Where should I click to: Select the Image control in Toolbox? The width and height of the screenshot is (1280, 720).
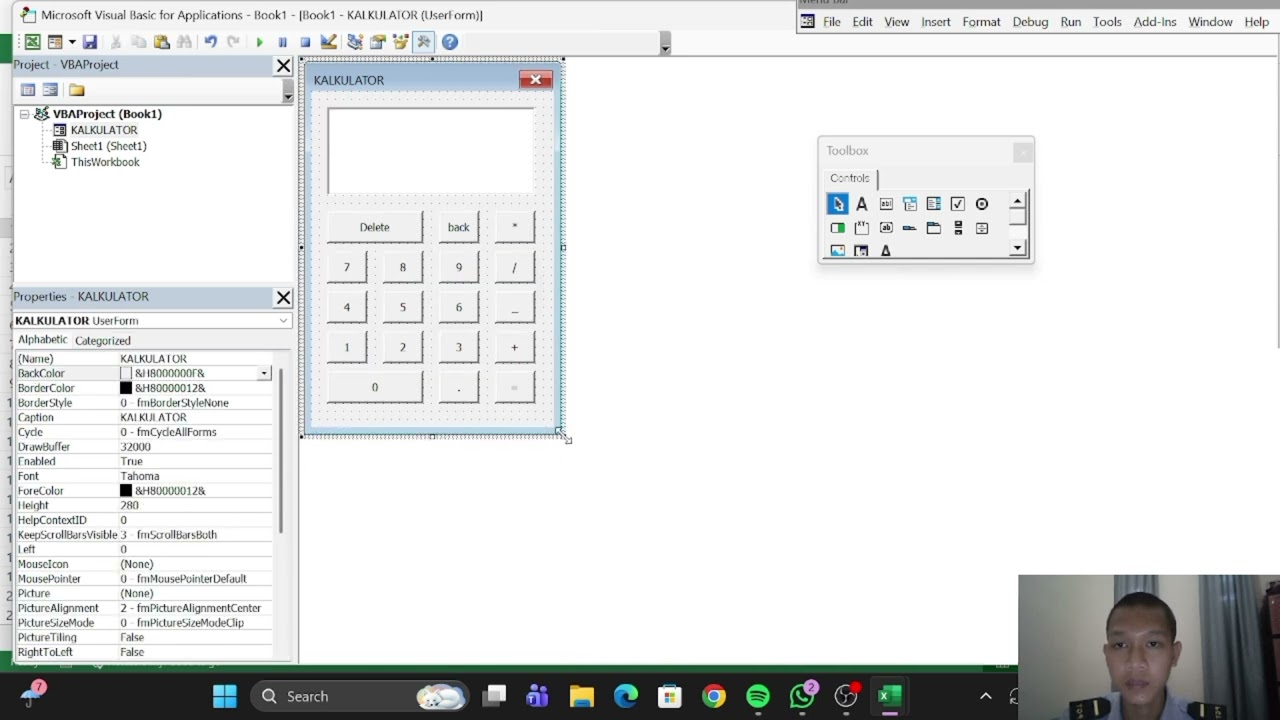pyautogui.click(x=838, y=251)
